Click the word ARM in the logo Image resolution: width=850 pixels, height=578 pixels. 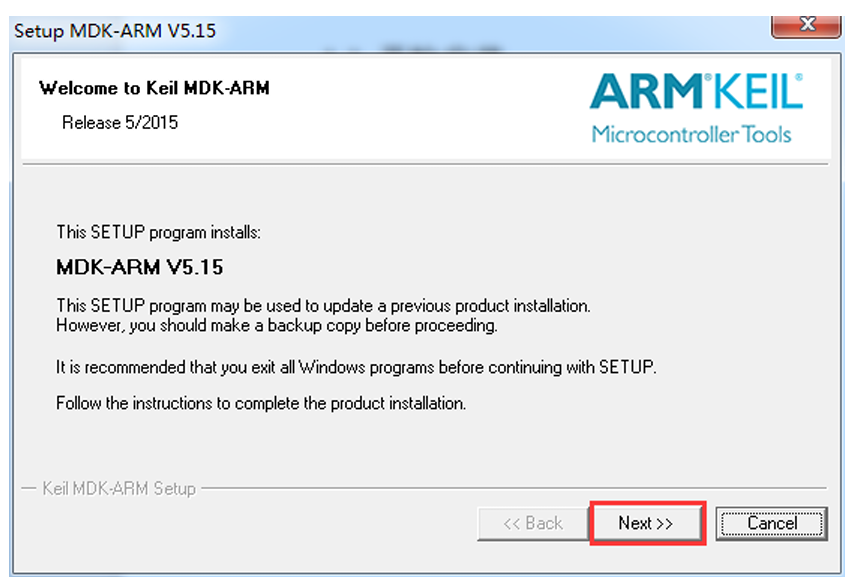coord(646,93)
